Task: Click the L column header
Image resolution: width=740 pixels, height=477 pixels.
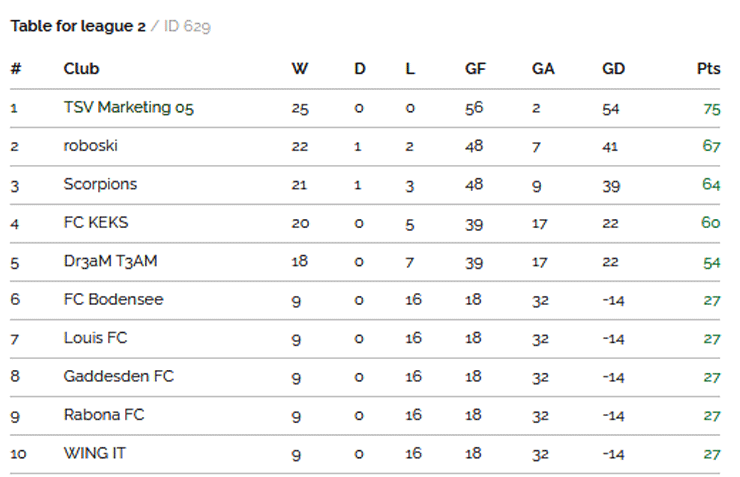Action: tap(410, 69)
